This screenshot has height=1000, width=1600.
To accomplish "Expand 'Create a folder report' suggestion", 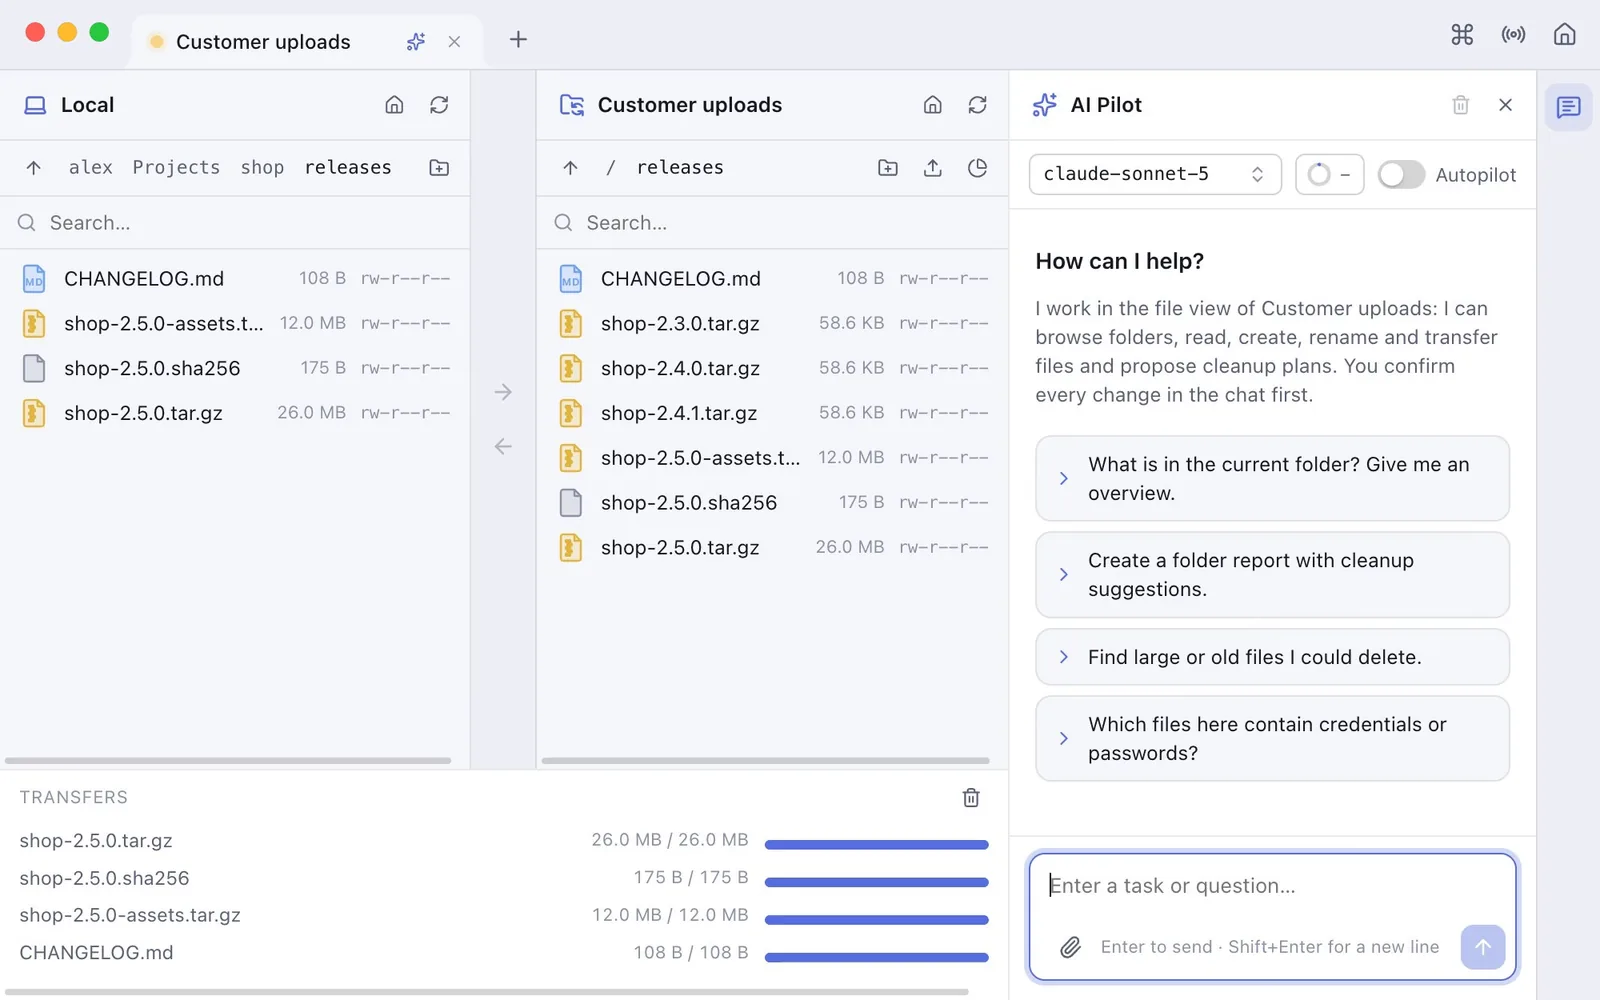I will [1272, 575].
